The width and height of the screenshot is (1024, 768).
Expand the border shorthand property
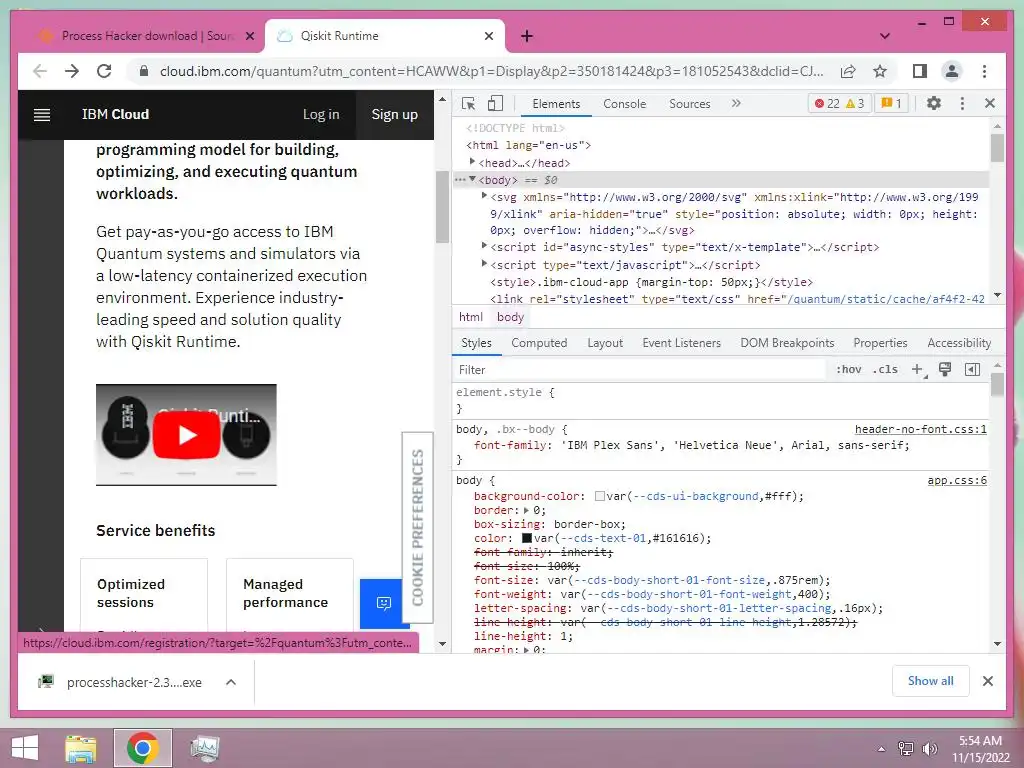click(526, 511)
